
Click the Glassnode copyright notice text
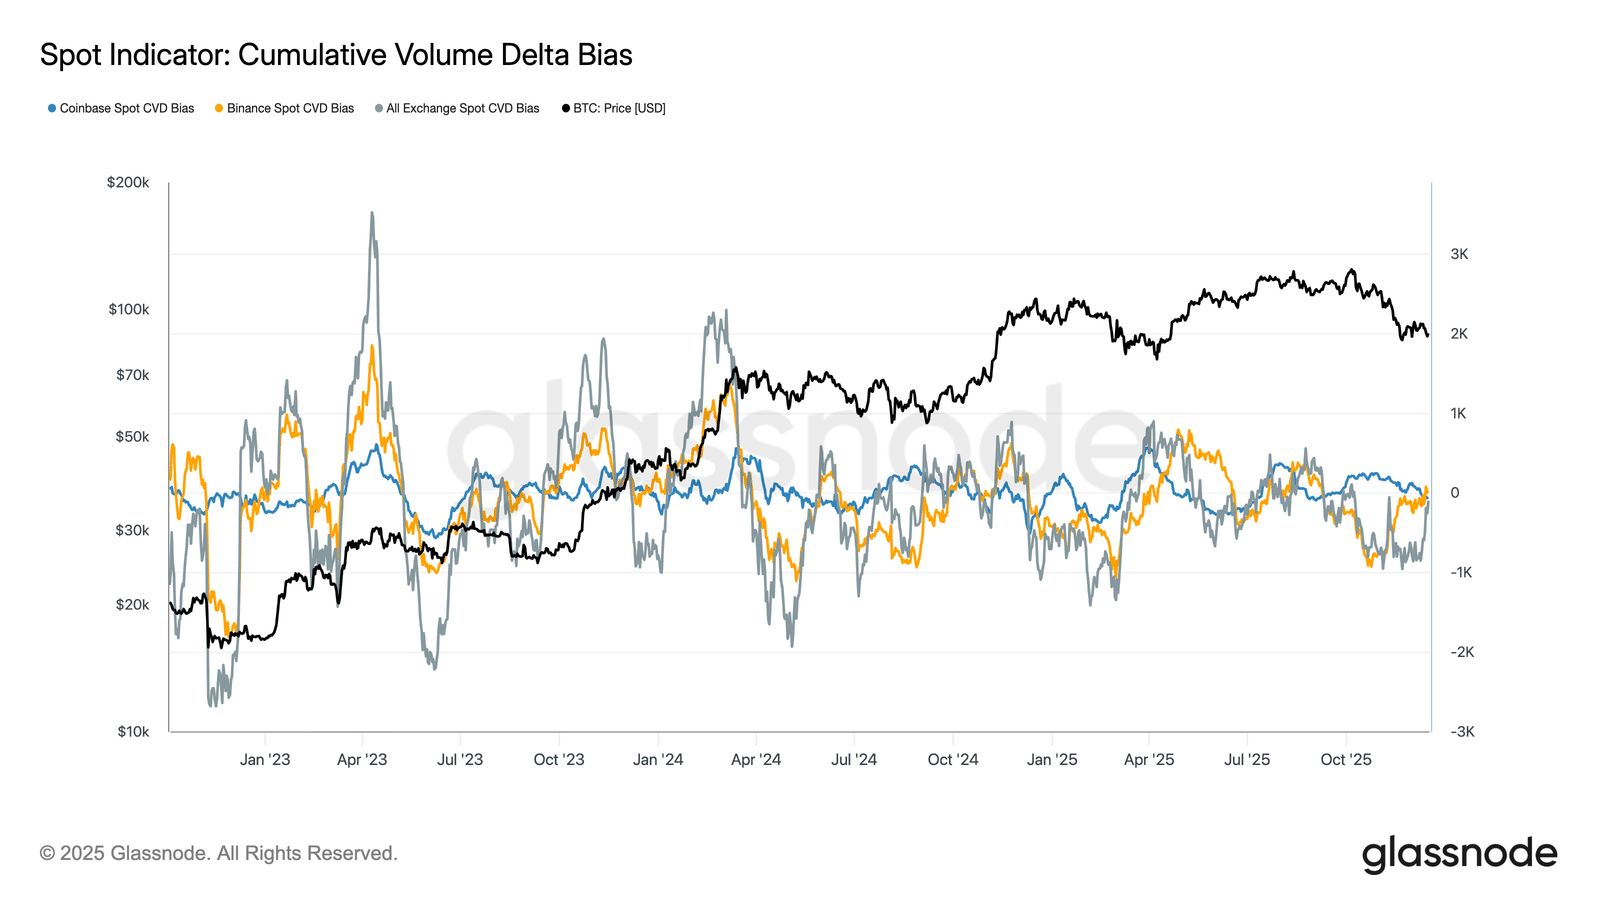[x=219, y=853]
